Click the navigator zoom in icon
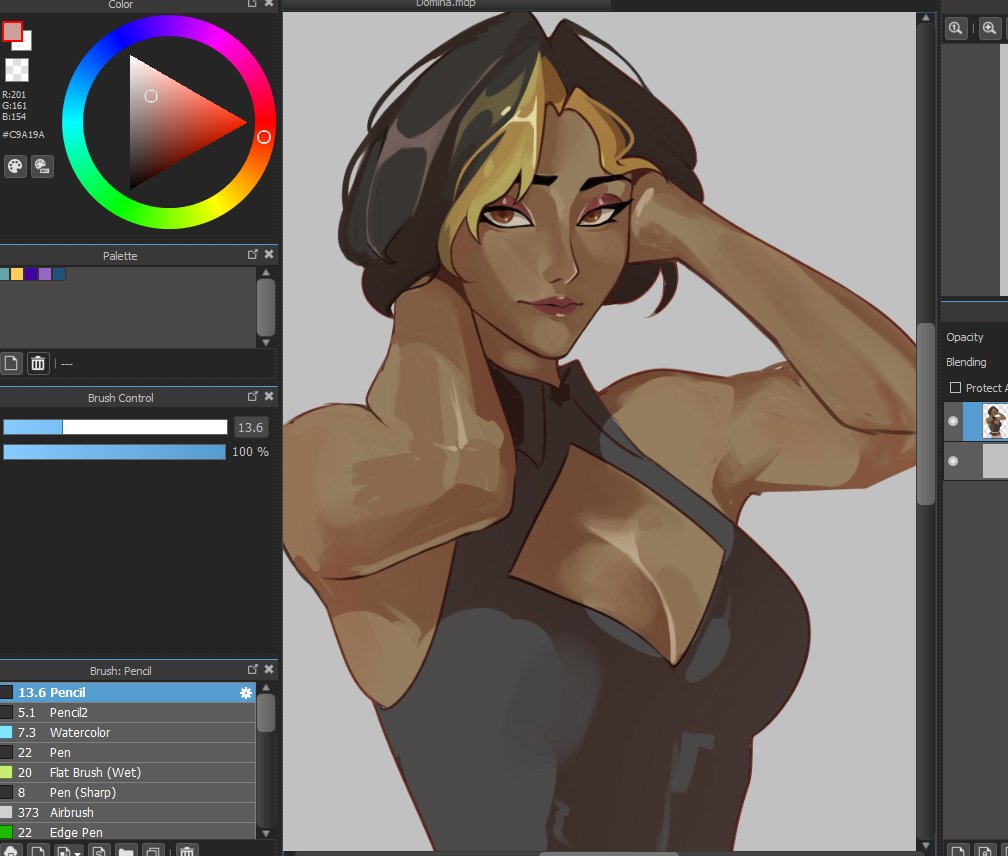 (989, 28)
